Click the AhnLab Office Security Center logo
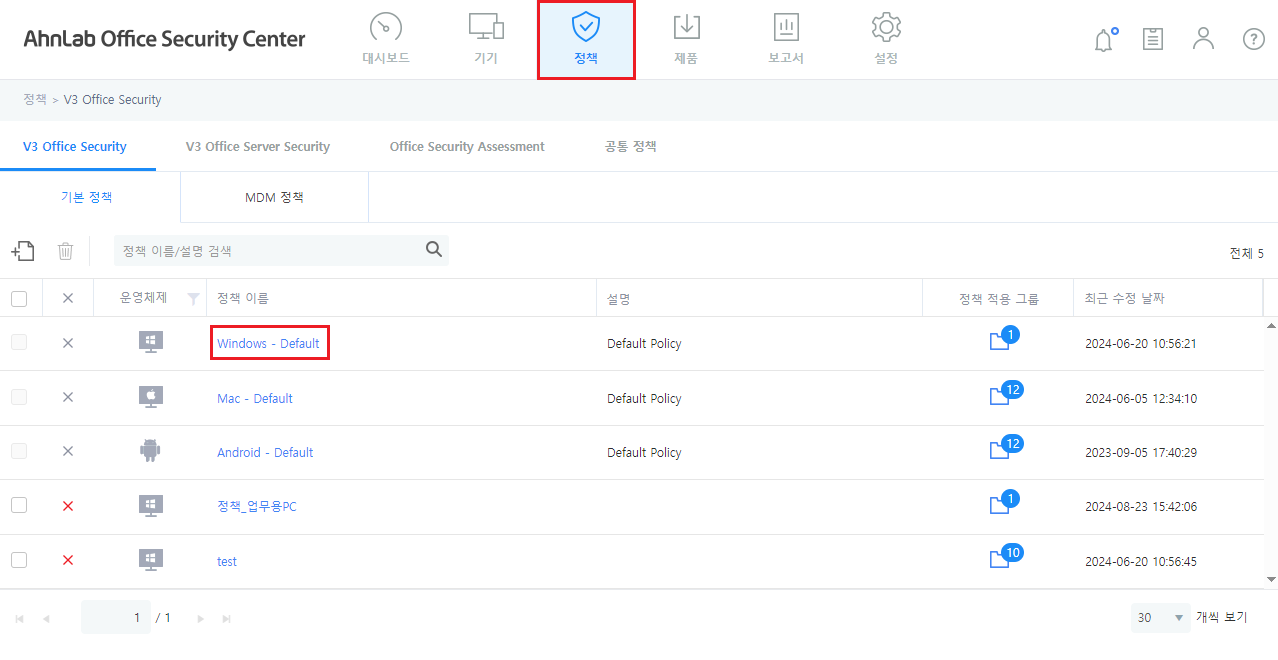The width and height of the screenshot is (1278, 660). 165,39
